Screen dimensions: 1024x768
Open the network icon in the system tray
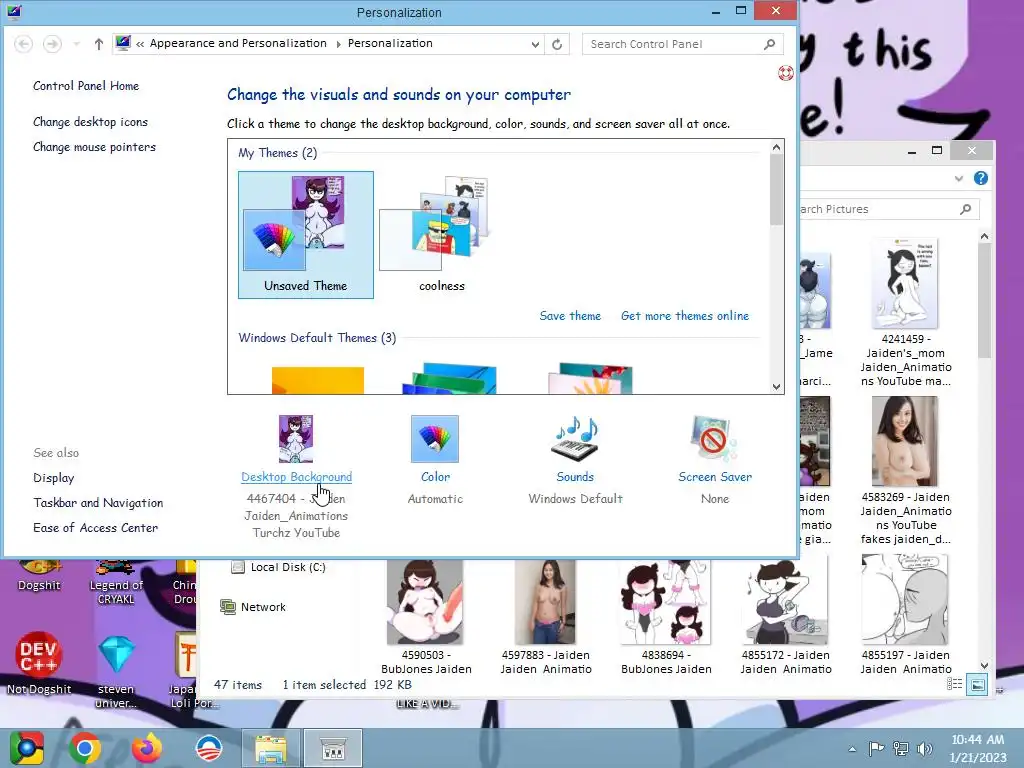pos(901,748)
